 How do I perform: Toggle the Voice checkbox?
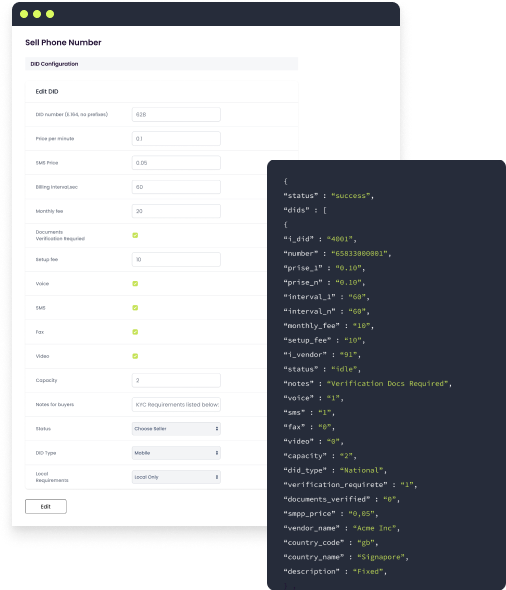135,283
